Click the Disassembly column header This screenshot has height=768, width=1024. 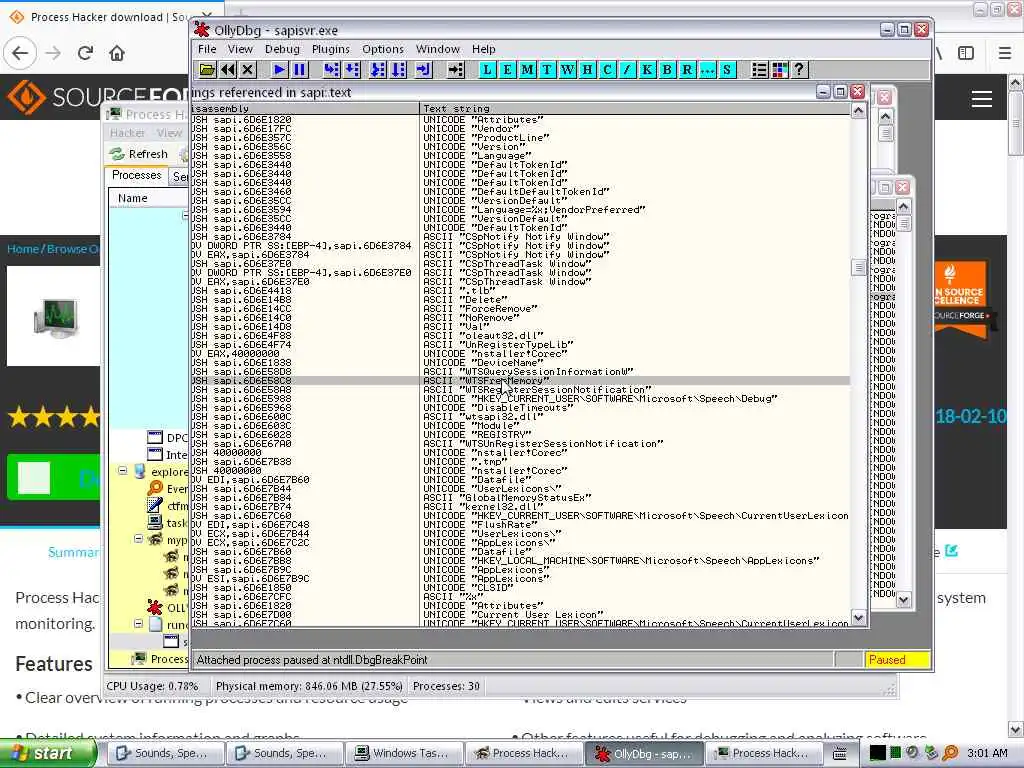305,108
